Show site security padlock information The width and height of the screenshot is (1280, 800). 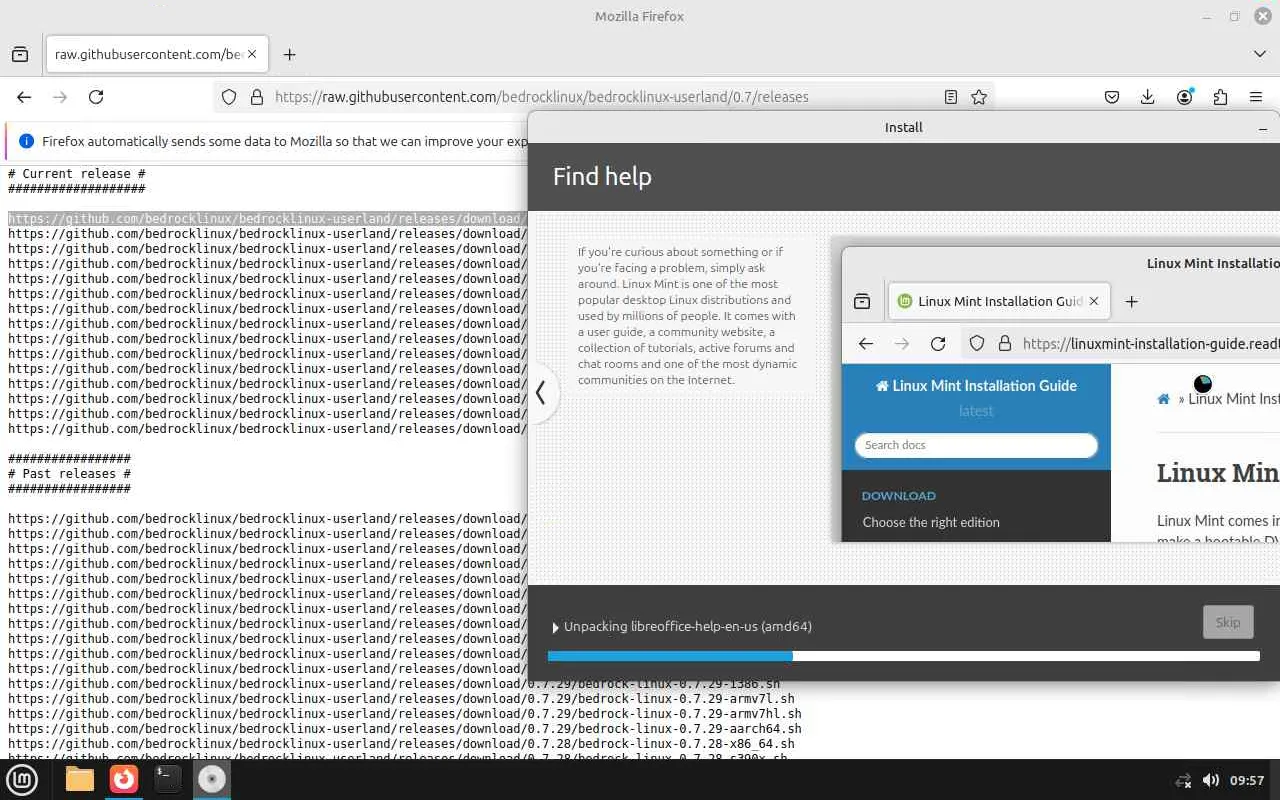pyautogui.click(x=257, y=97)
